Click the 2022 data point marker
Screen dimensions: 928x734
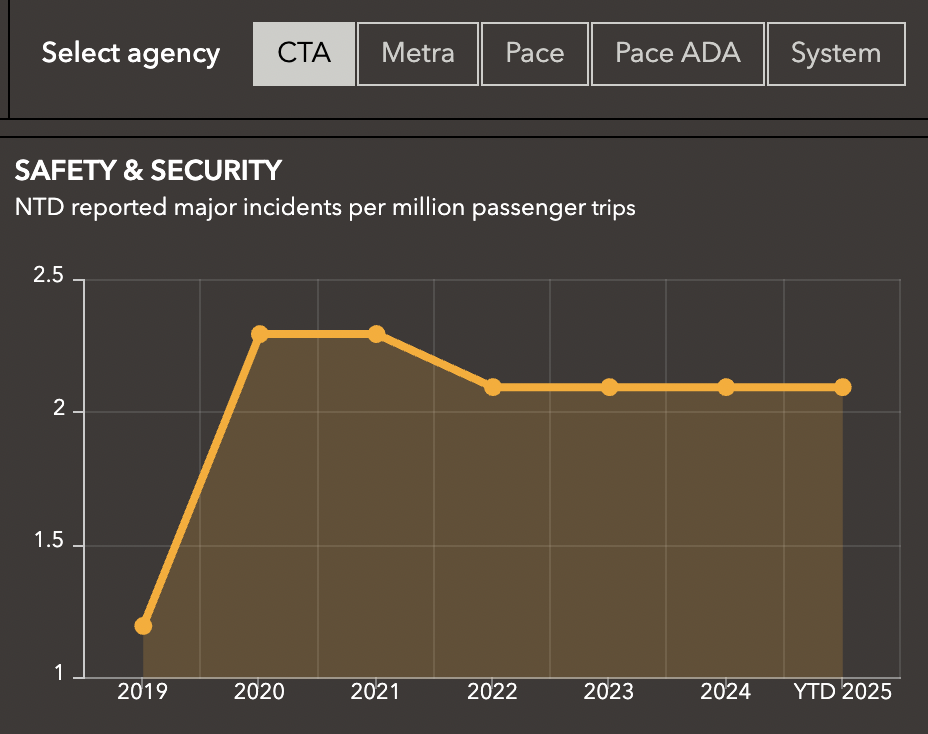pyautogui.click(x=493, y=387)
